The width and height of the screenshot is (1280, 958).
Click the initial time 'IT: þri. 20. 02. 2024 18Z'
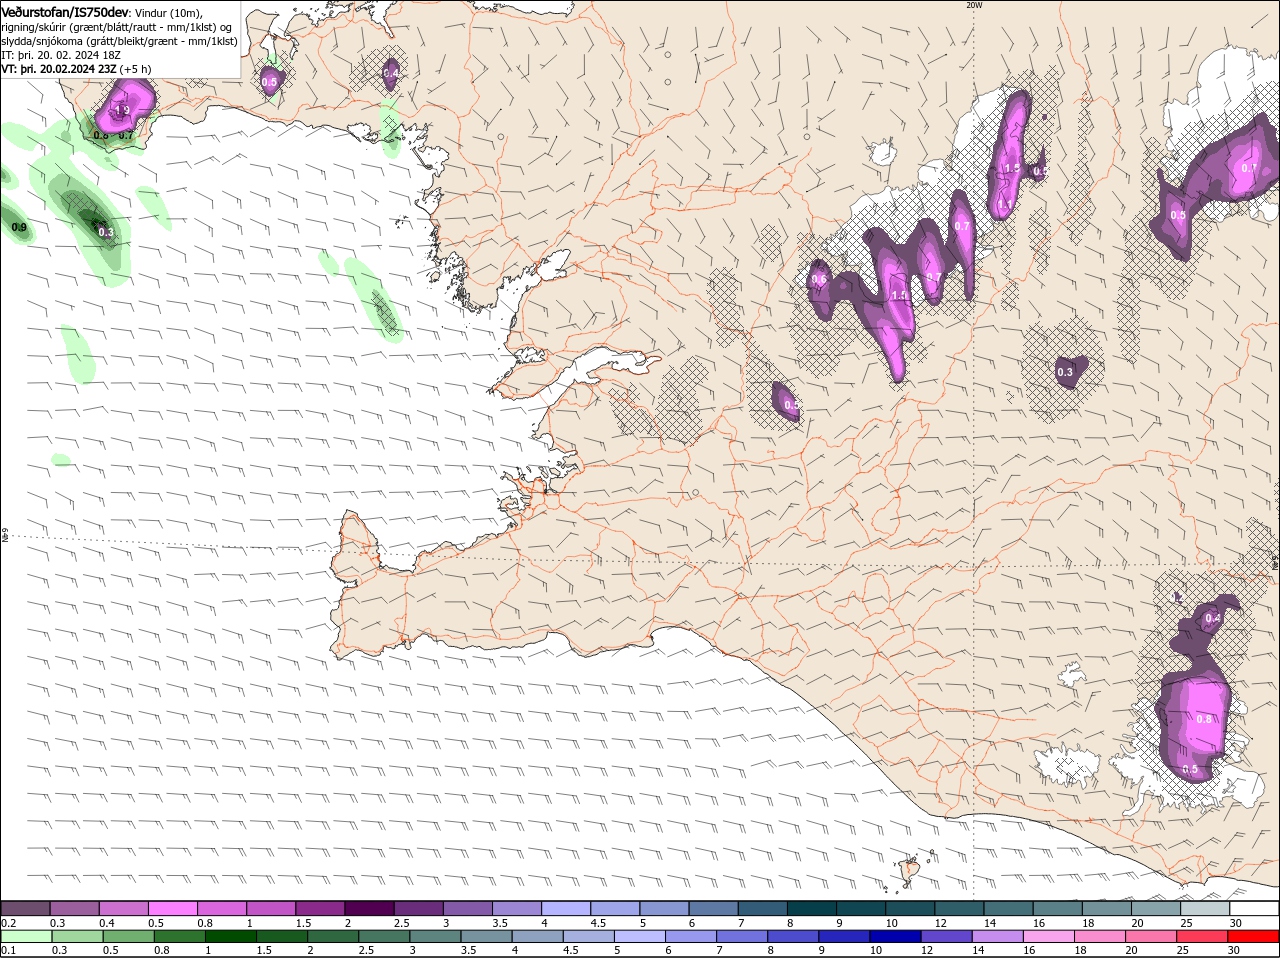tap(59, 55)
